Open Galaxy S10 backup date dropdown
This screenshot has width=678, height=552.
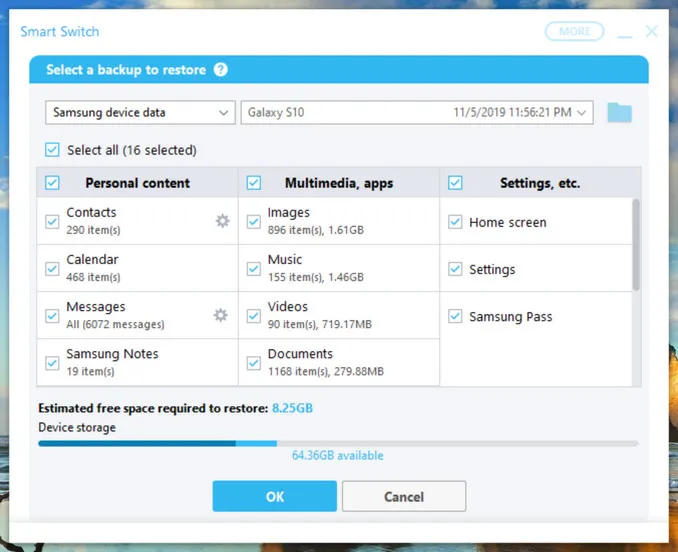coord(417,112)
